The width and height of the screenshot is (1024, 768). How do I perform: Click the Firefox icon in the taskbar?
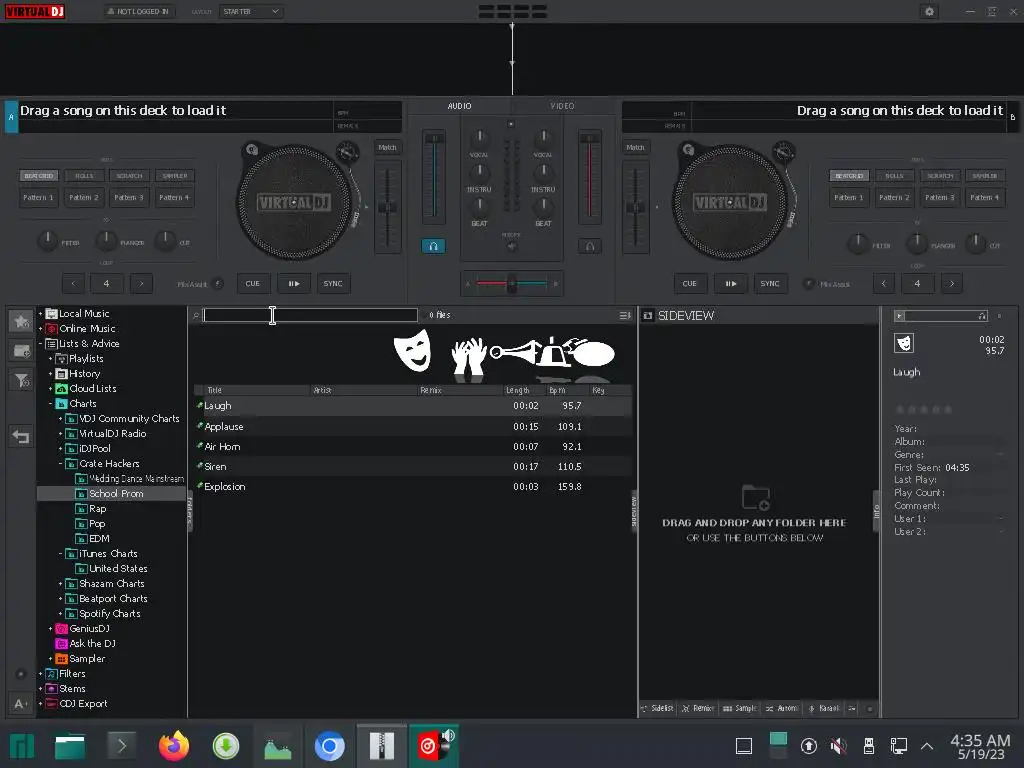(174, 746)
